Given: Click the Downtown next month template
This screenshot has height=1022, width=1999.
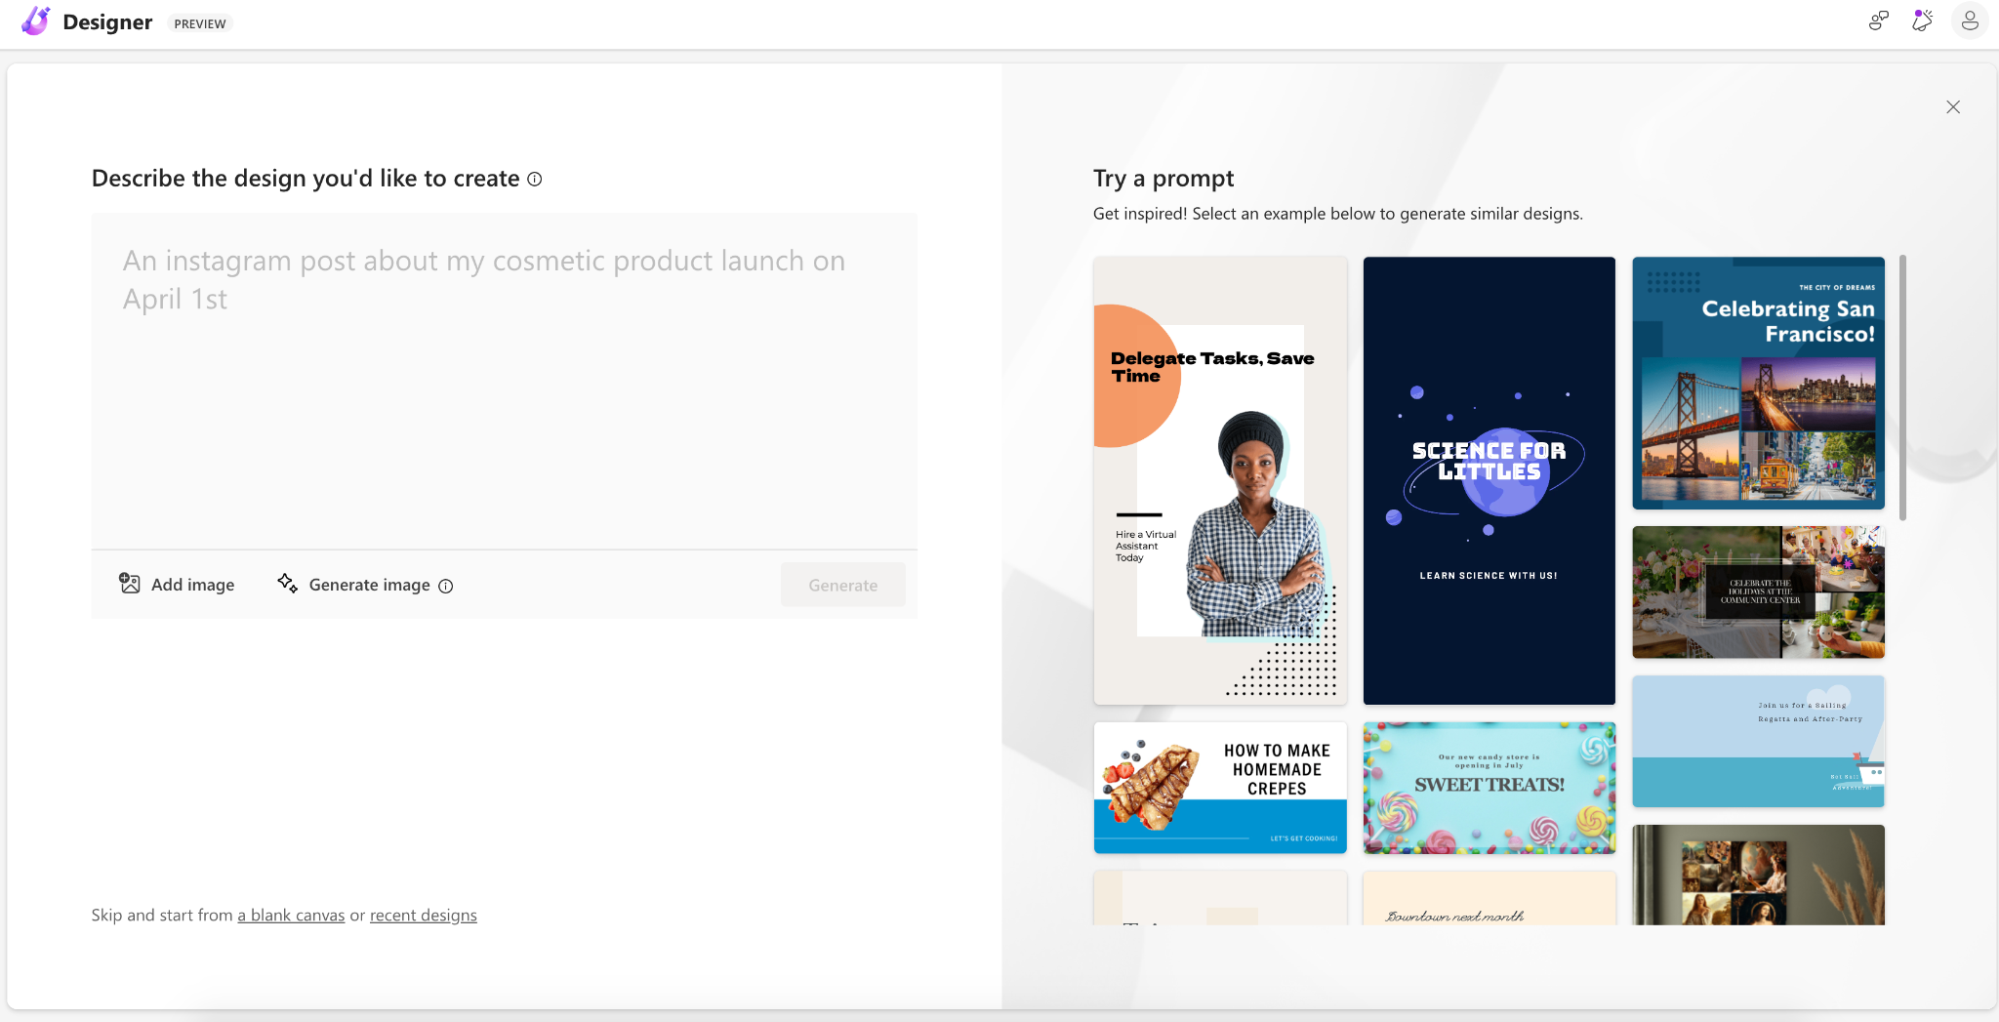Looking at the screenshot, I should click(x=1489, y=898).
